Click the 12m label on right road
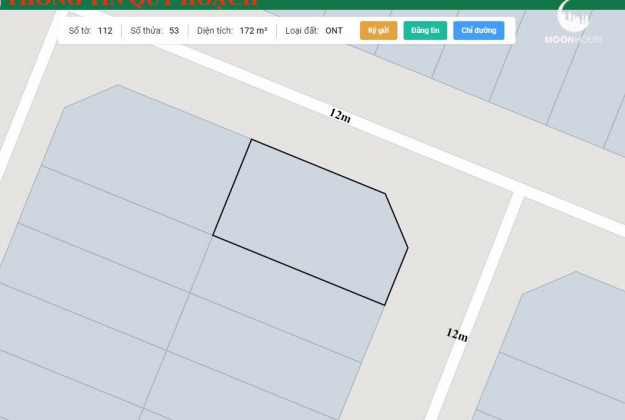Image resolution: width=625 pixels, height=420 pixels. pos(456,335)
